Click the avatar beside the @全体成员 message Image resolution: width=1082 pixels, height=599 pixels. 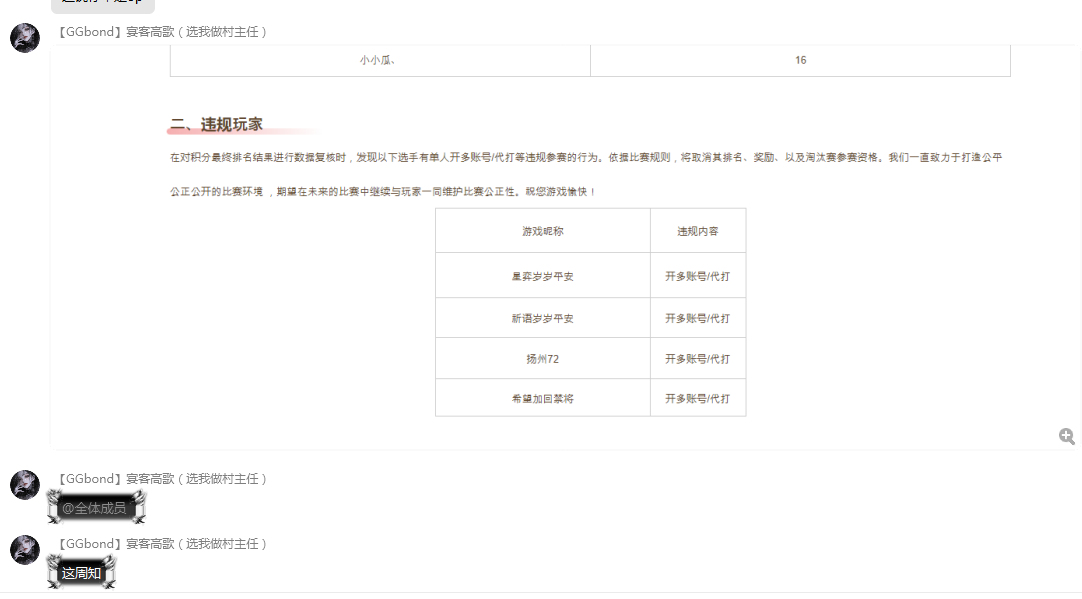tap(25, 485)
